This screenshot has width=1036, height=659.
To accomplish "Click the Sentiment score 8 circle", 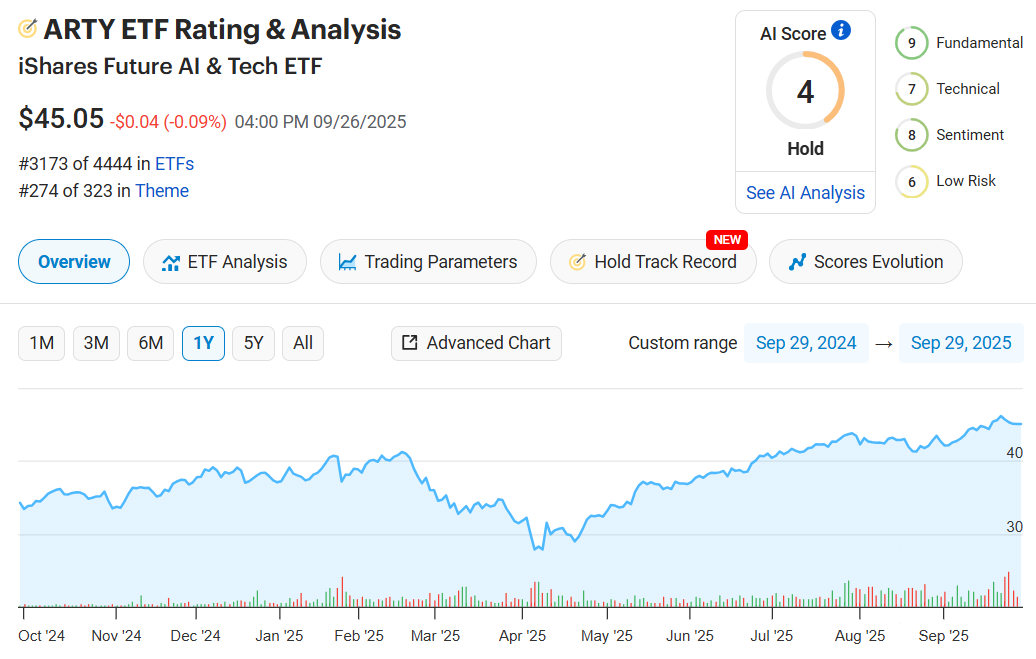I will point(911,135).
